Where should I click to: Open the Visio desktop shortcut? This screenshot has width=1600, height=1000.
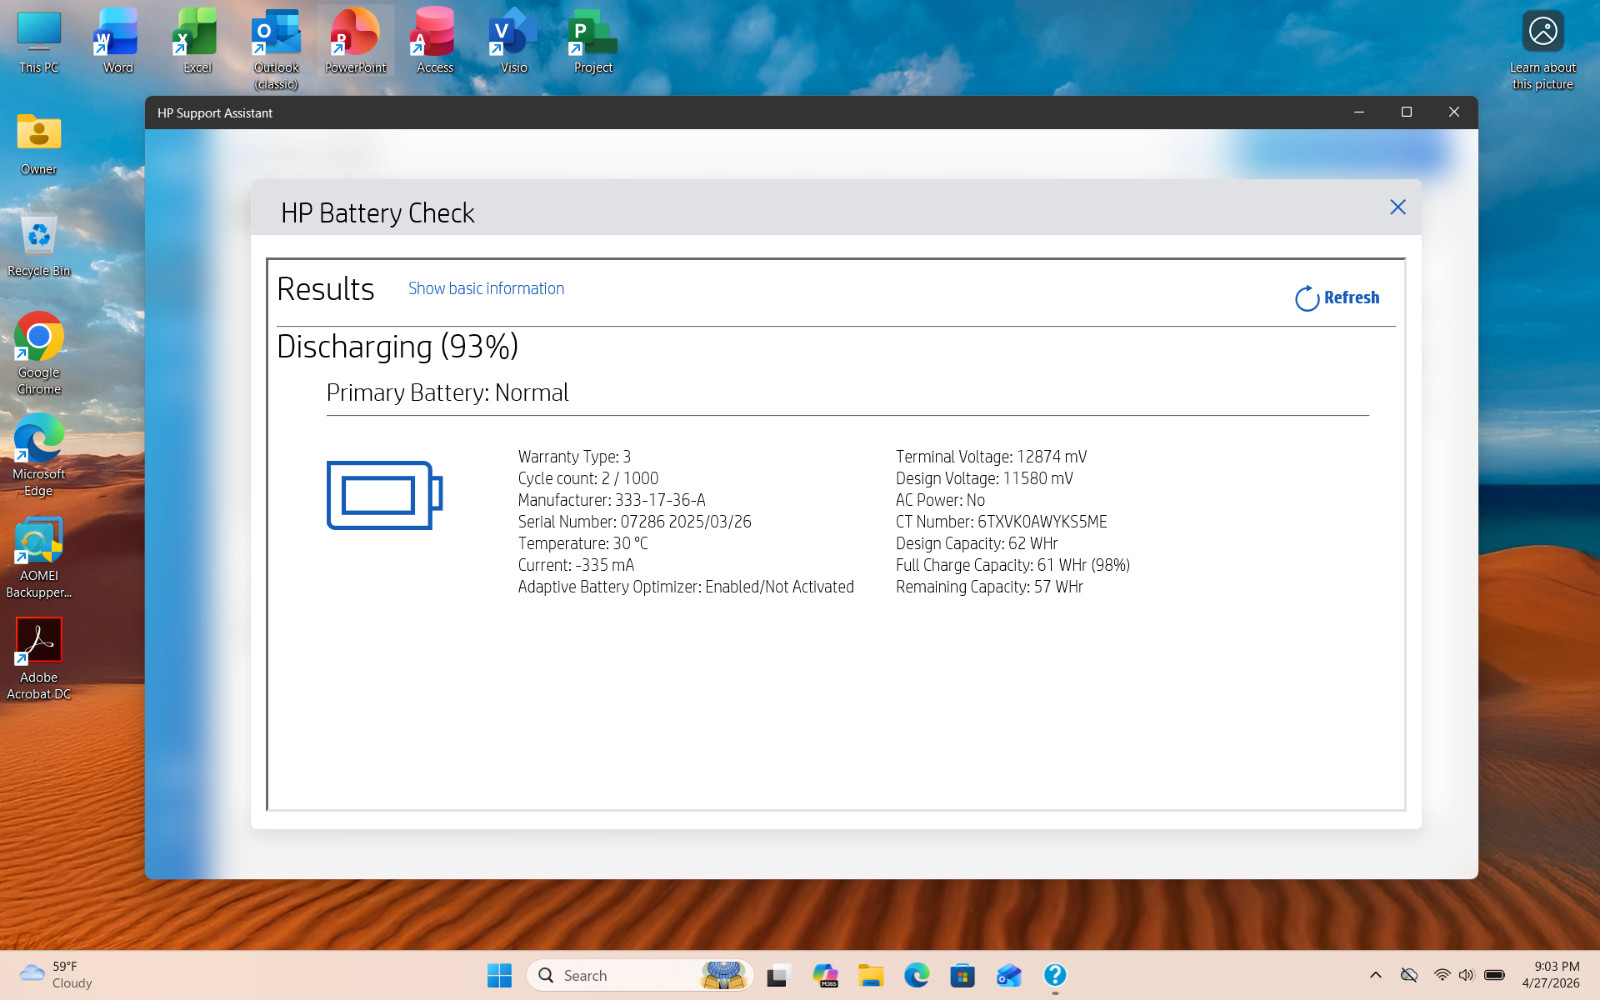point(513,42)
